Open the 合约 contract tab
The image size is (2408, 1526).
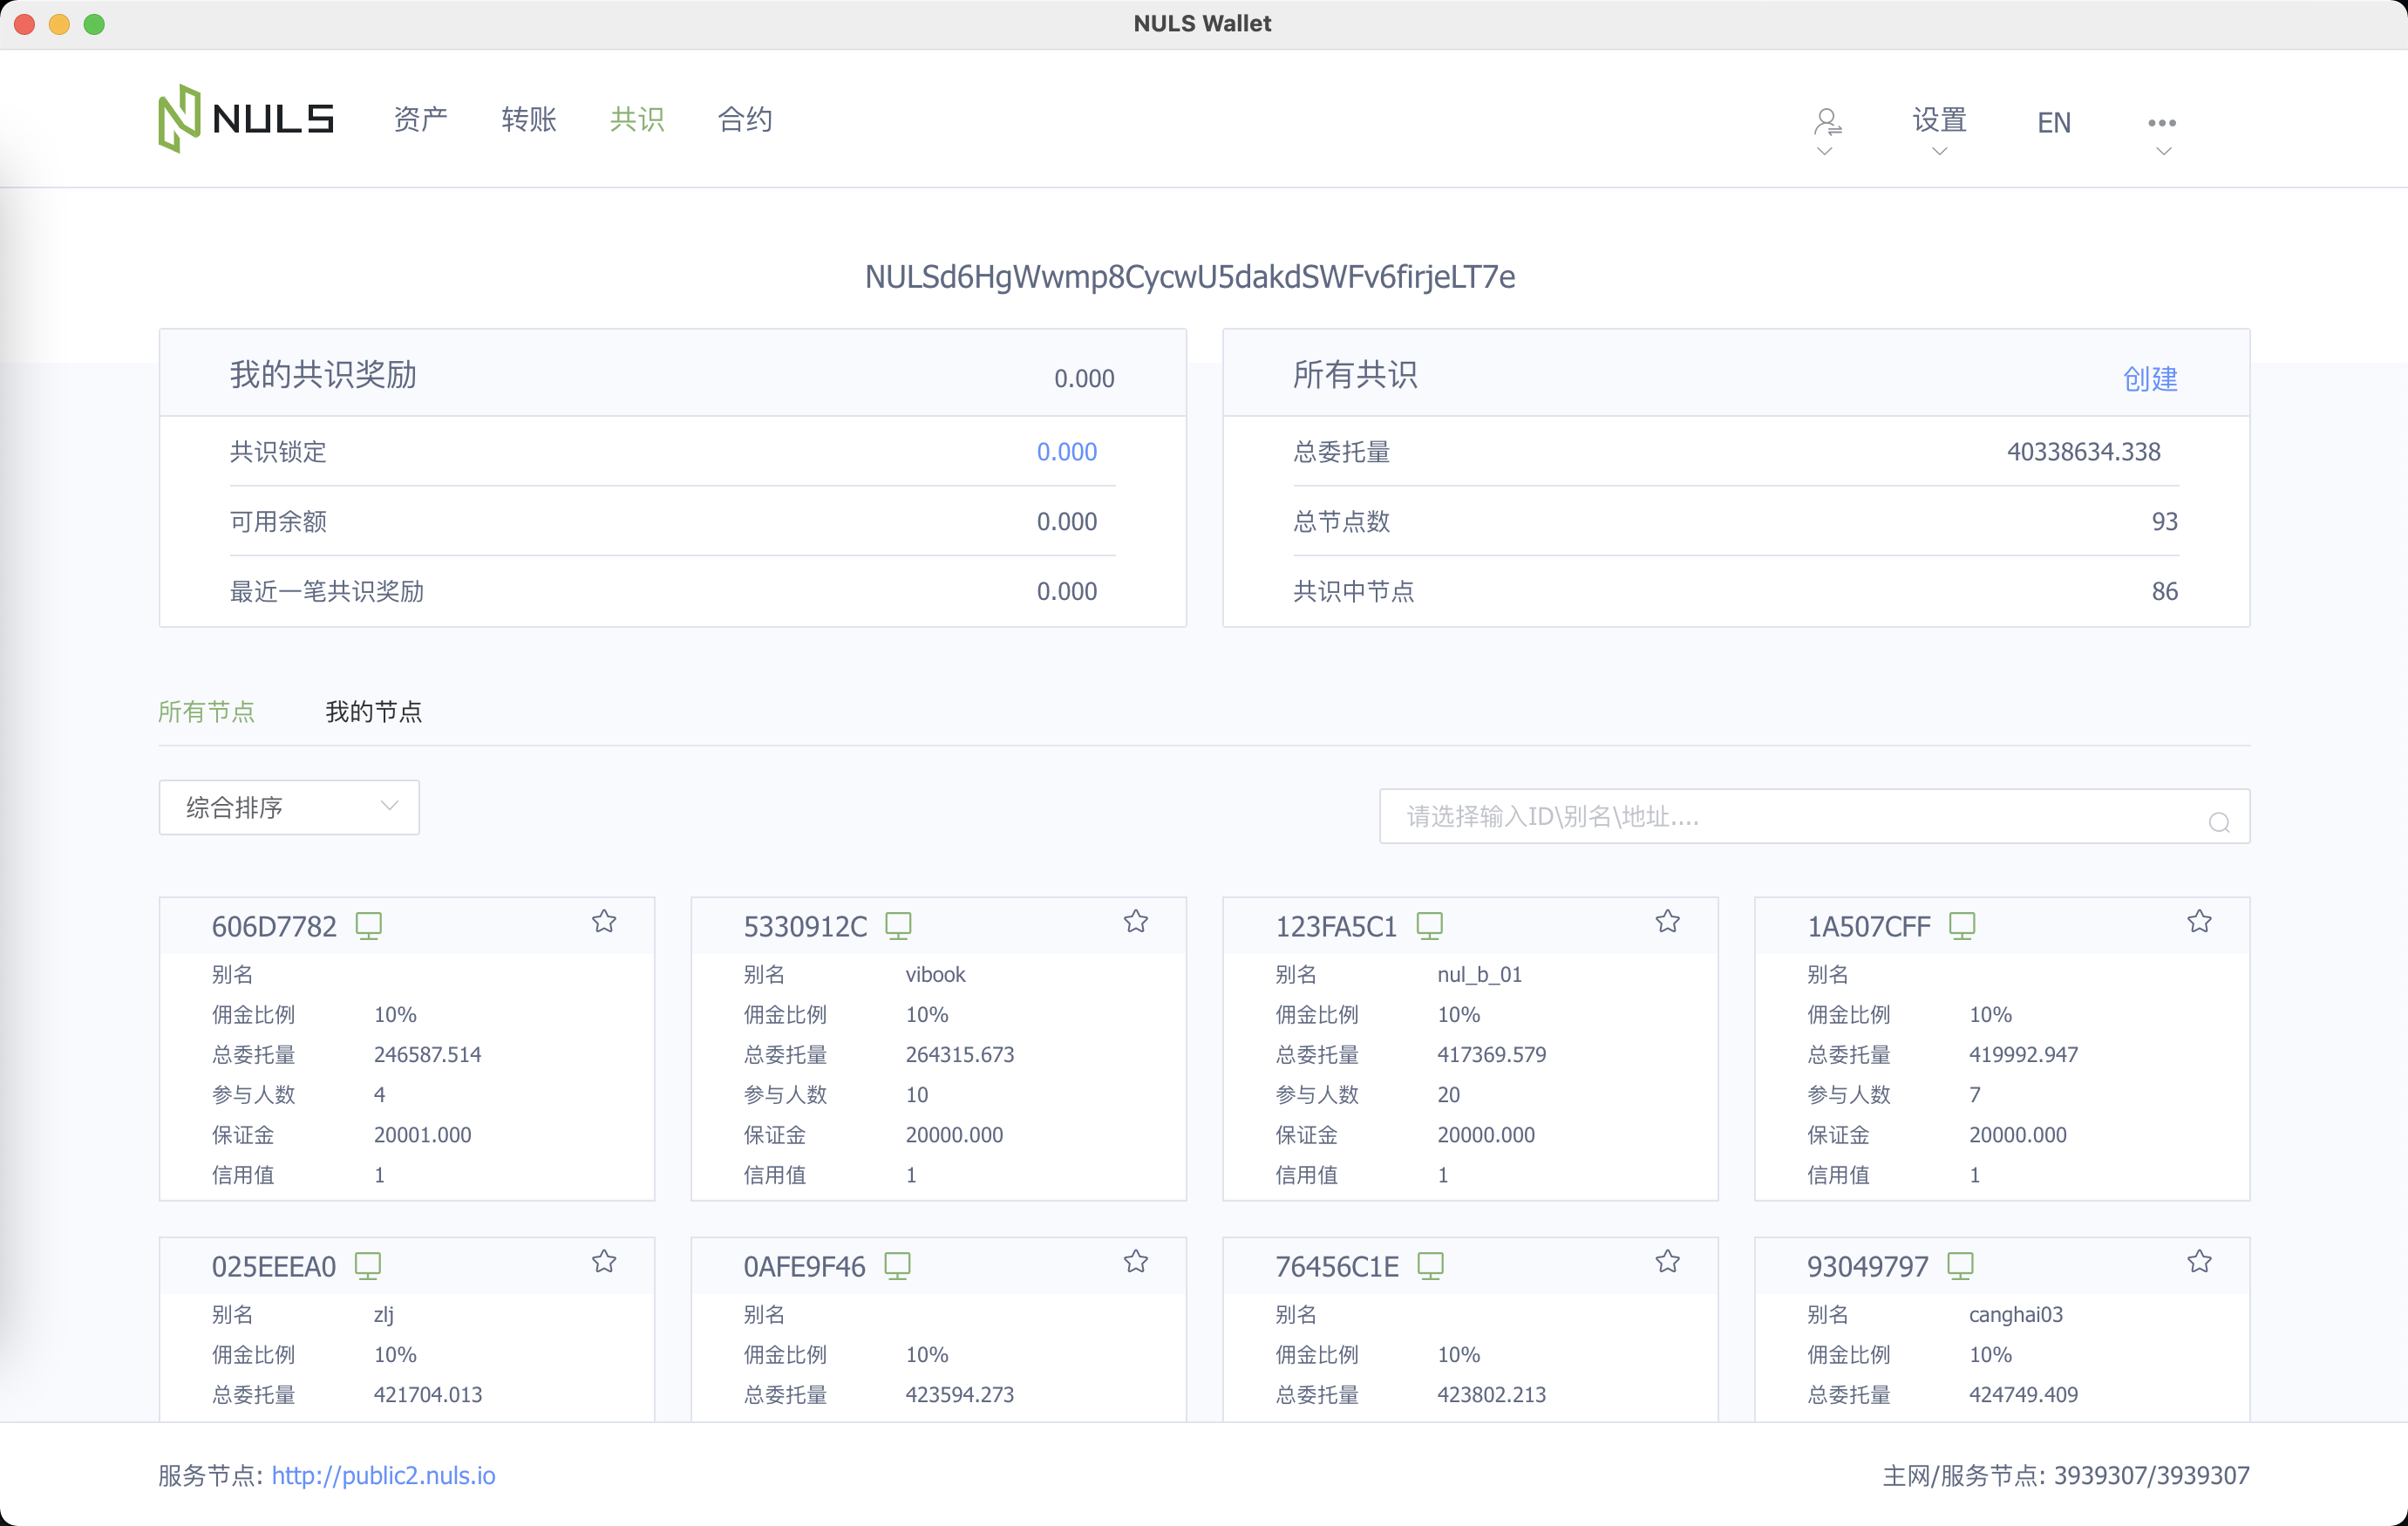point(745,120)
